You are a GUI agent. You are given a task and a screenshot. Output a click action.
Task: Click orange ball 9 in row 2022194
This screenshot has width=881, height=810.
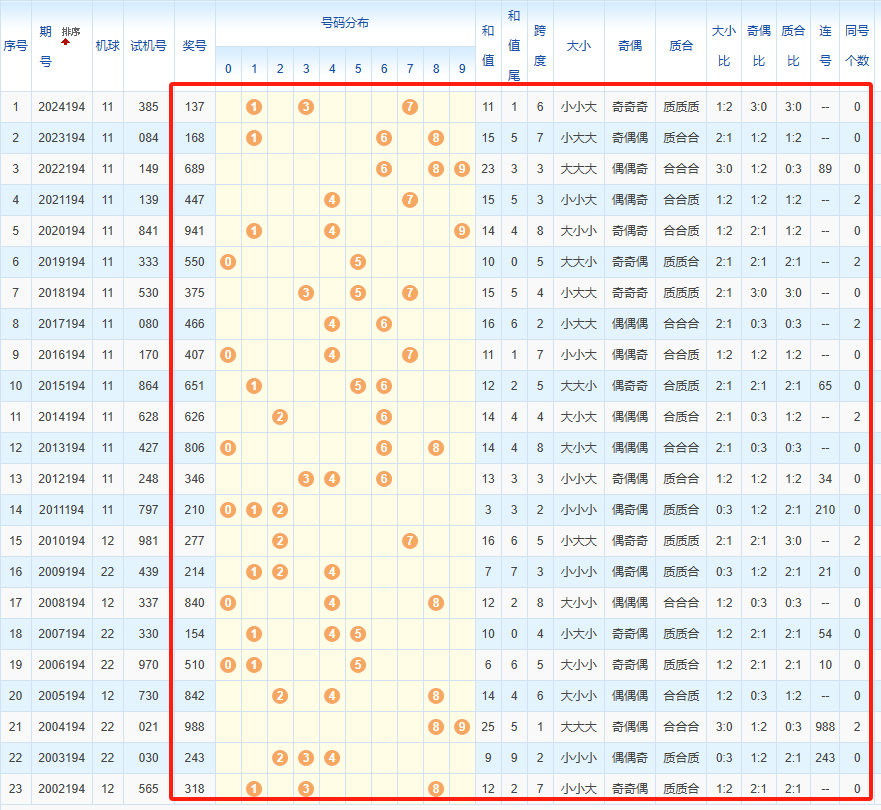(461, 169)
